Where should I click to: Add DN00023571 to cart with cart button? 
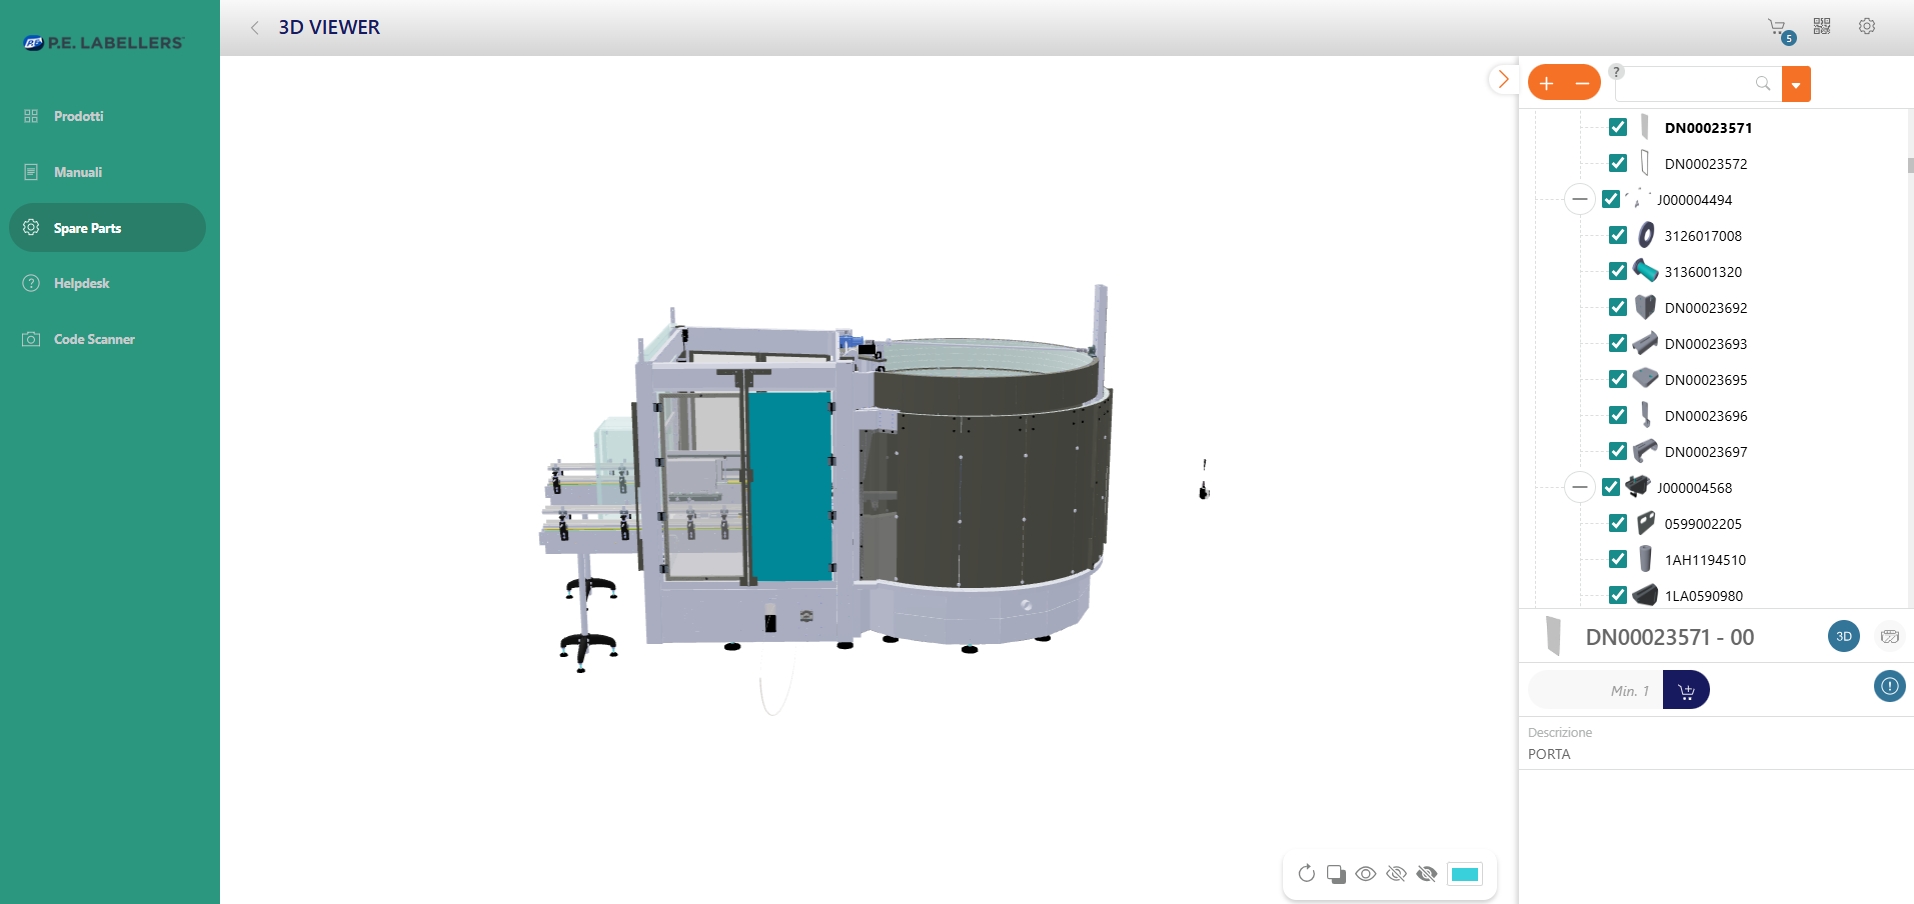(x=1686, y=691)
